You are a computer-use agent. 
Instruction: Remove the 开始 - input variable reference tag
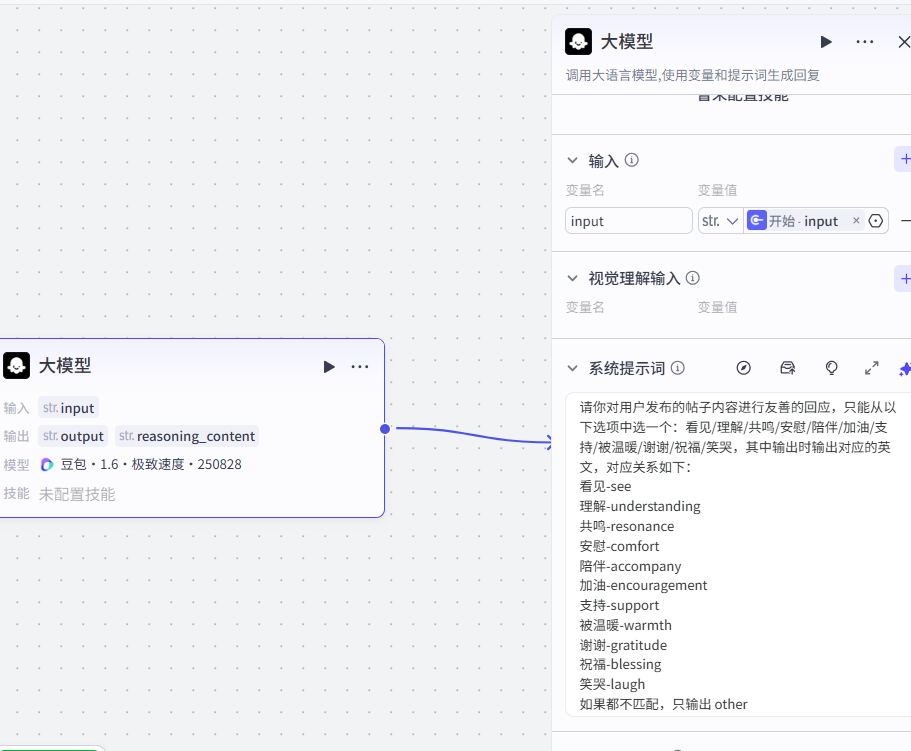(856, 221)
